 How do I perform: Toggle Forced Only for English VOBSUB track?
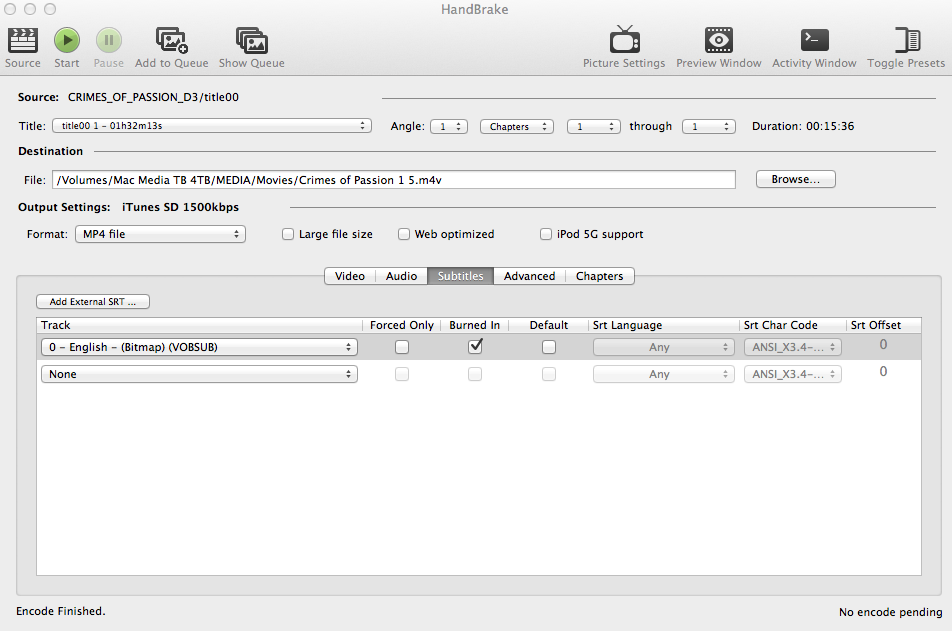[402, 347]
